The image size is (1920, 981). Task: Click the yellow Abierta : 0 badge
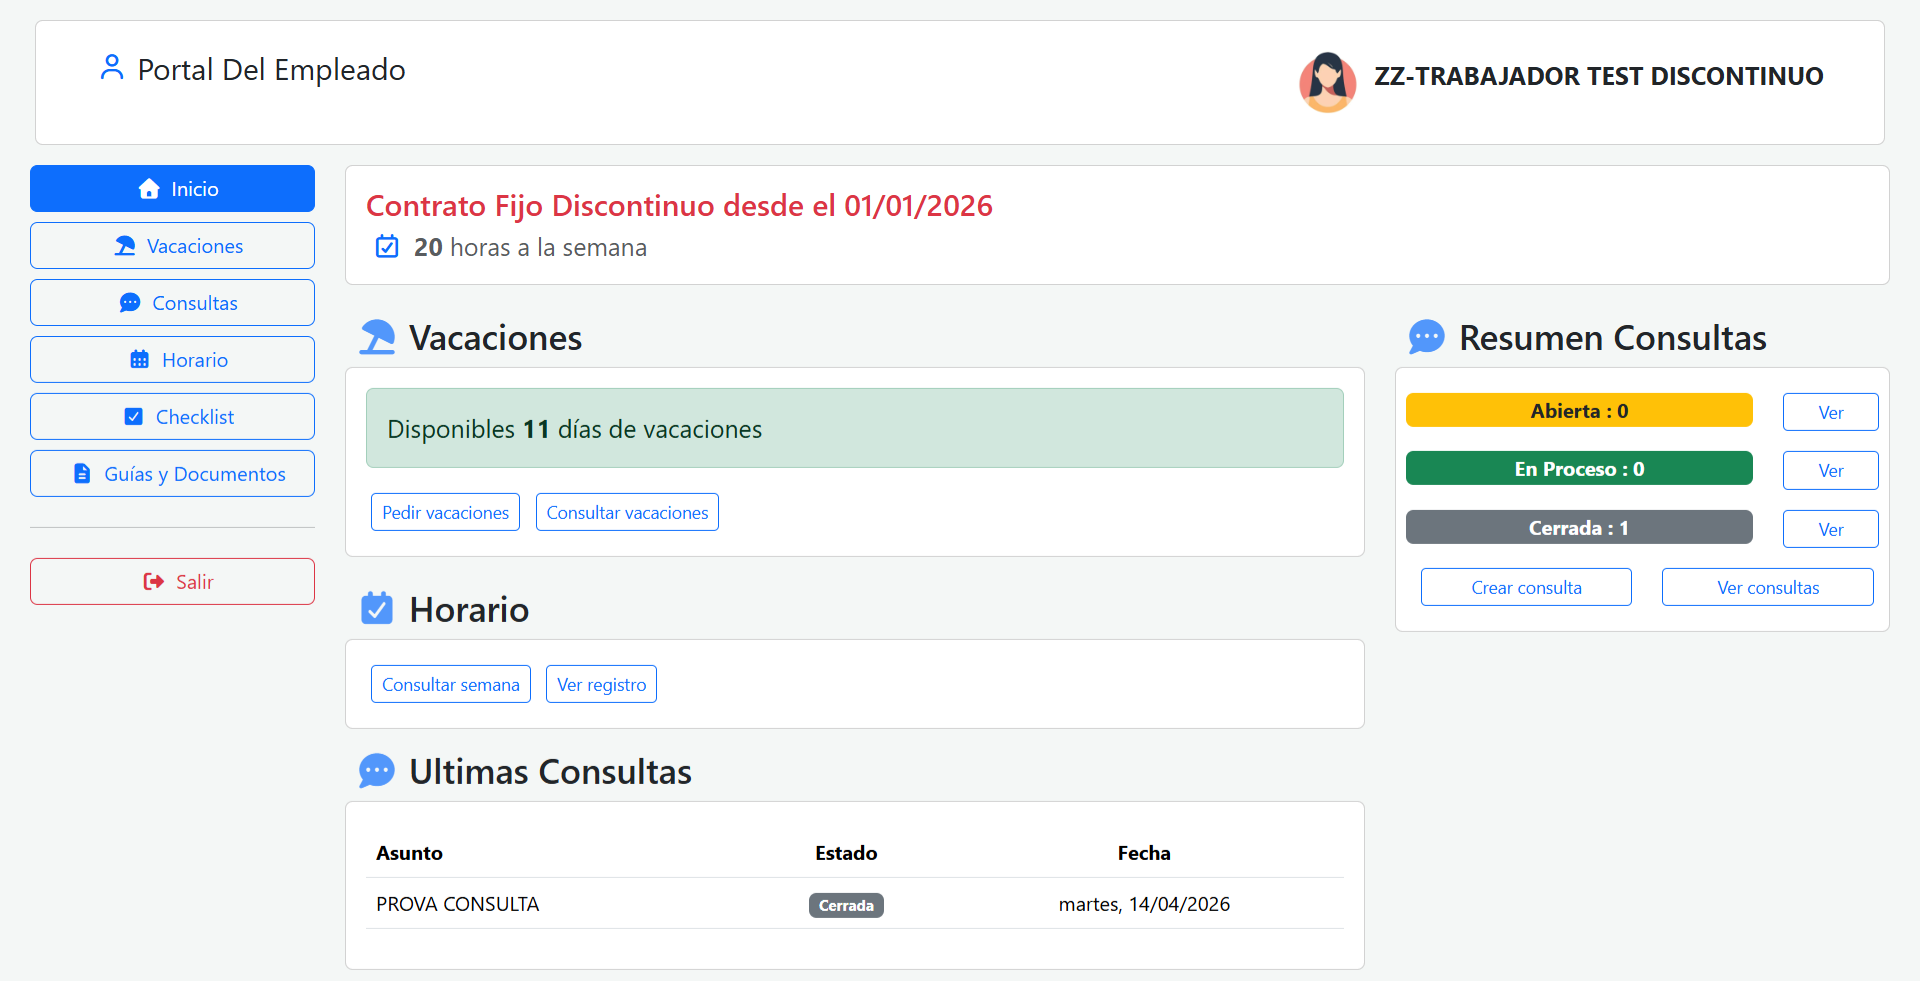(1579, 410)
